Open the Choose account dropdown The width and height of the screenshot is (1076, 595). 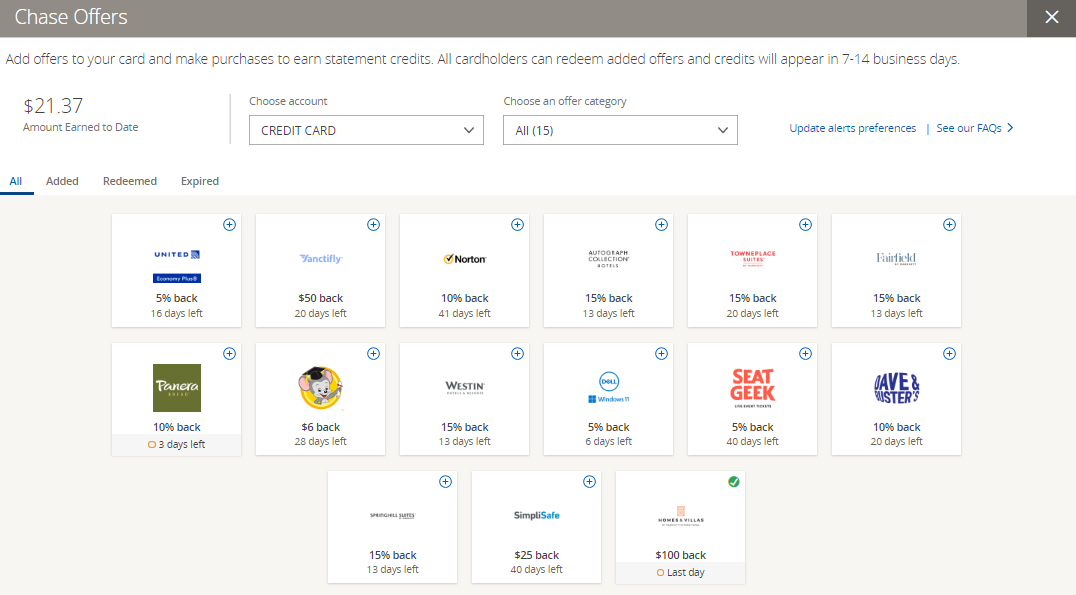pos(366,130)
